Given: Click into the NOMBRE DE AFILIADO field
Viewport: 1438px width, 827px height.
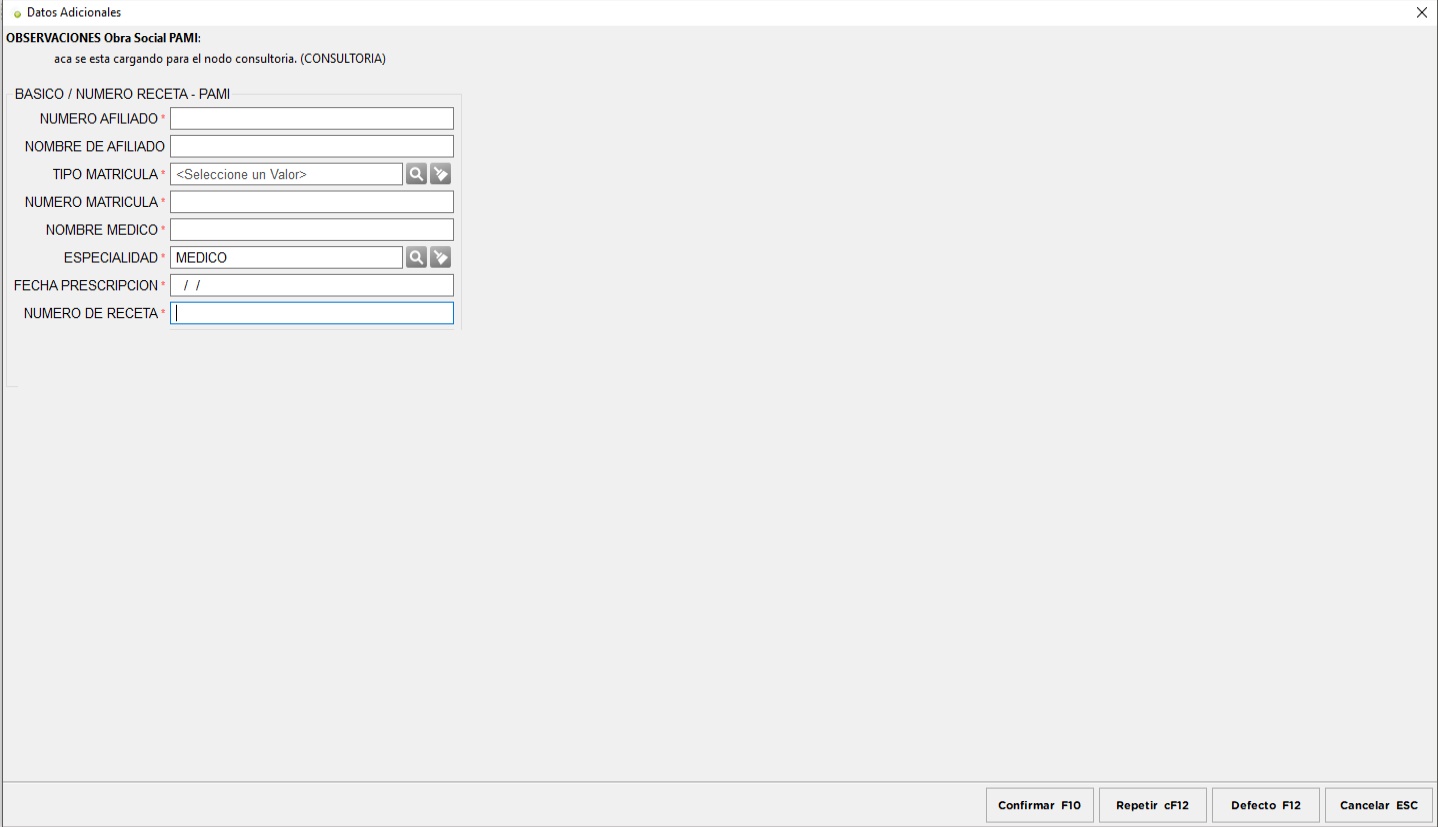Looking at the screenshot, I should coord(312,146).
